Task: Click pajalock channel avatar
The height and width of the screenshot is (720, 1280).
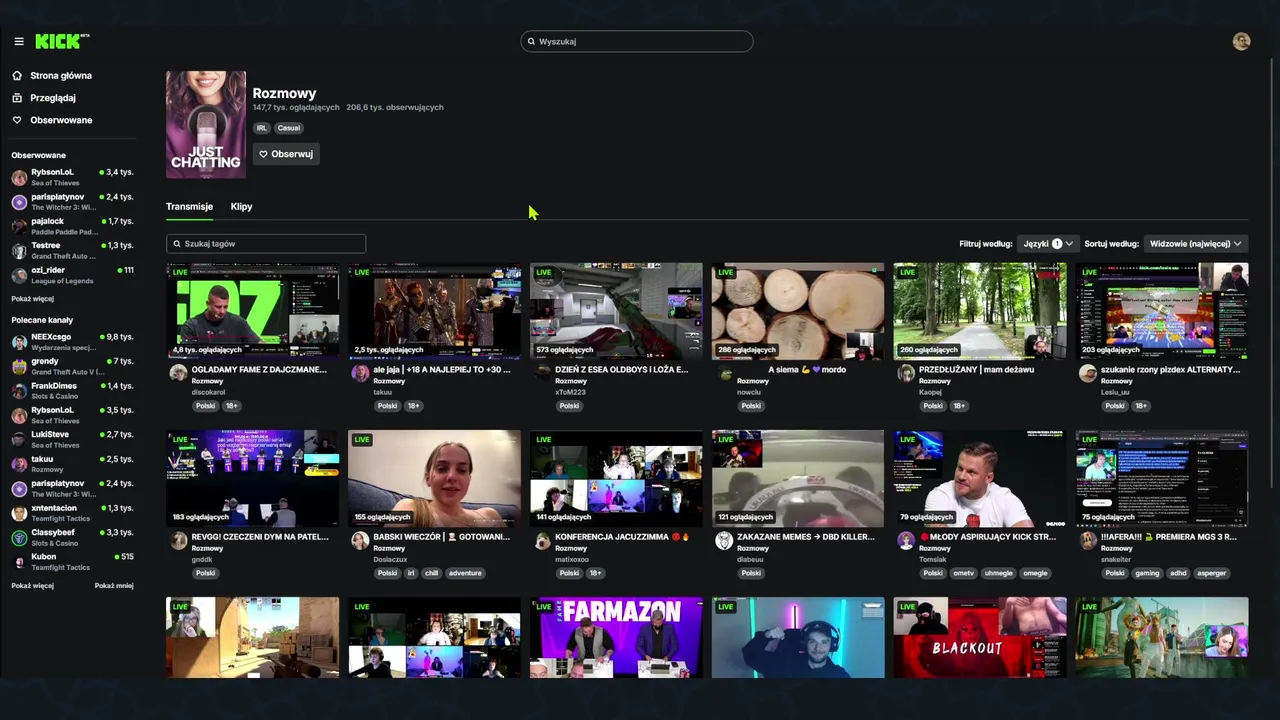Action: click(x=19, y=226)
